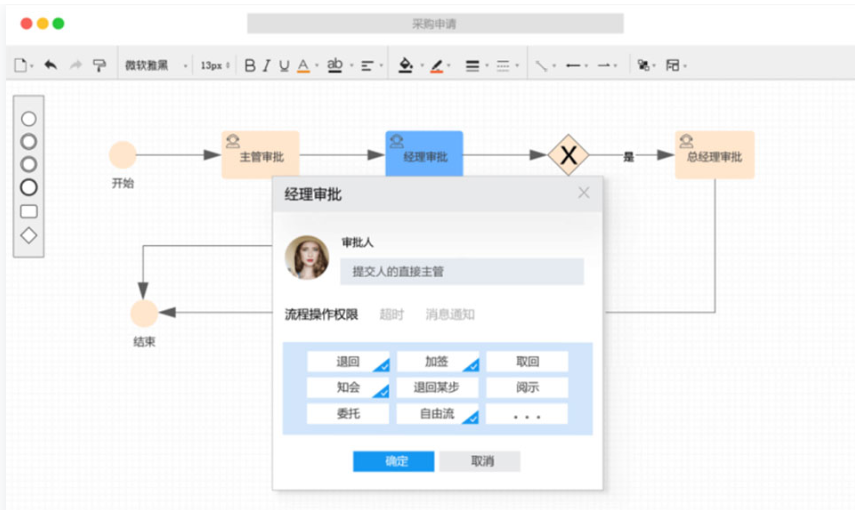This screenshot has width=855, height=510.
Task: Enable the 委托 permission option
Action: 347,414
